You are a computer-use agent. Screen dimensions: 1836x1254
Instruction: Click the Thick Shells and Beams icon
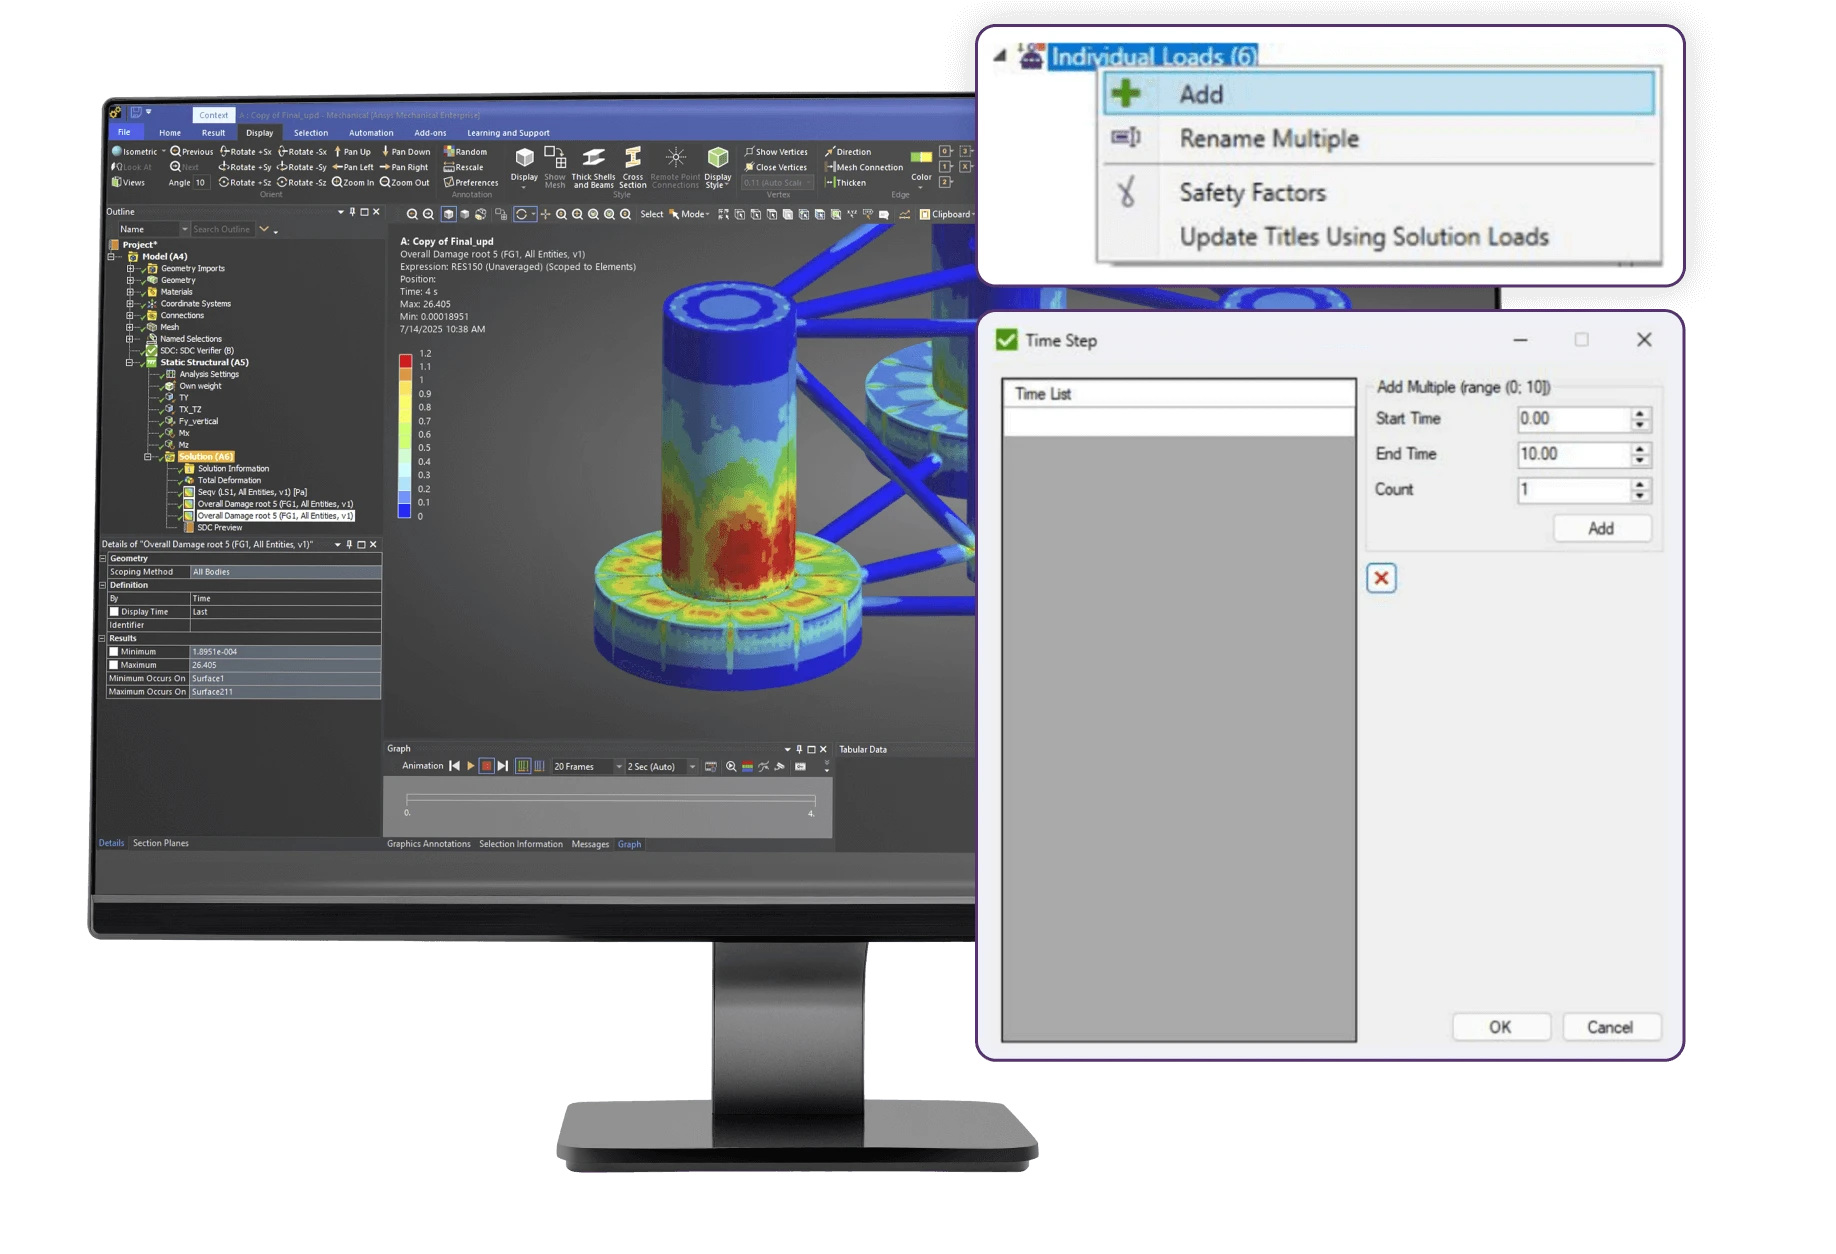tap(593, 159)
